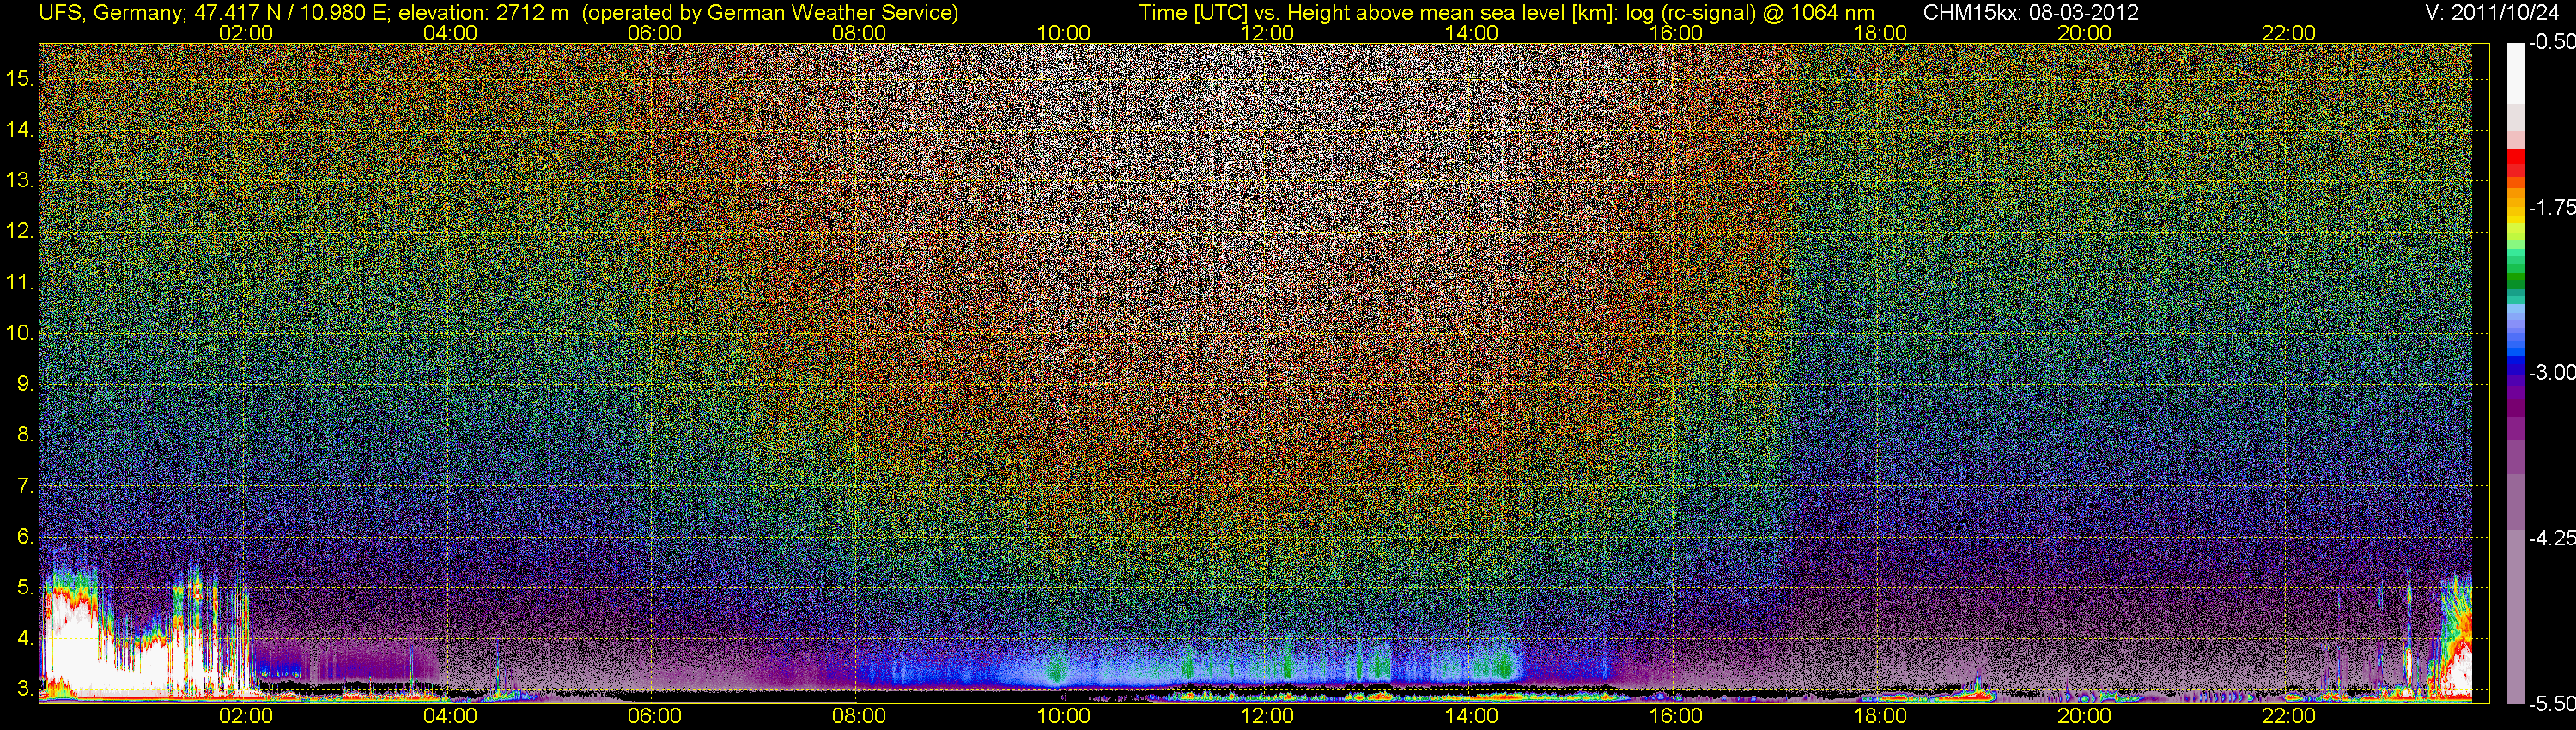
Task: Click the "22:00" label on the bottom time axis
Action: (2289, 716)
